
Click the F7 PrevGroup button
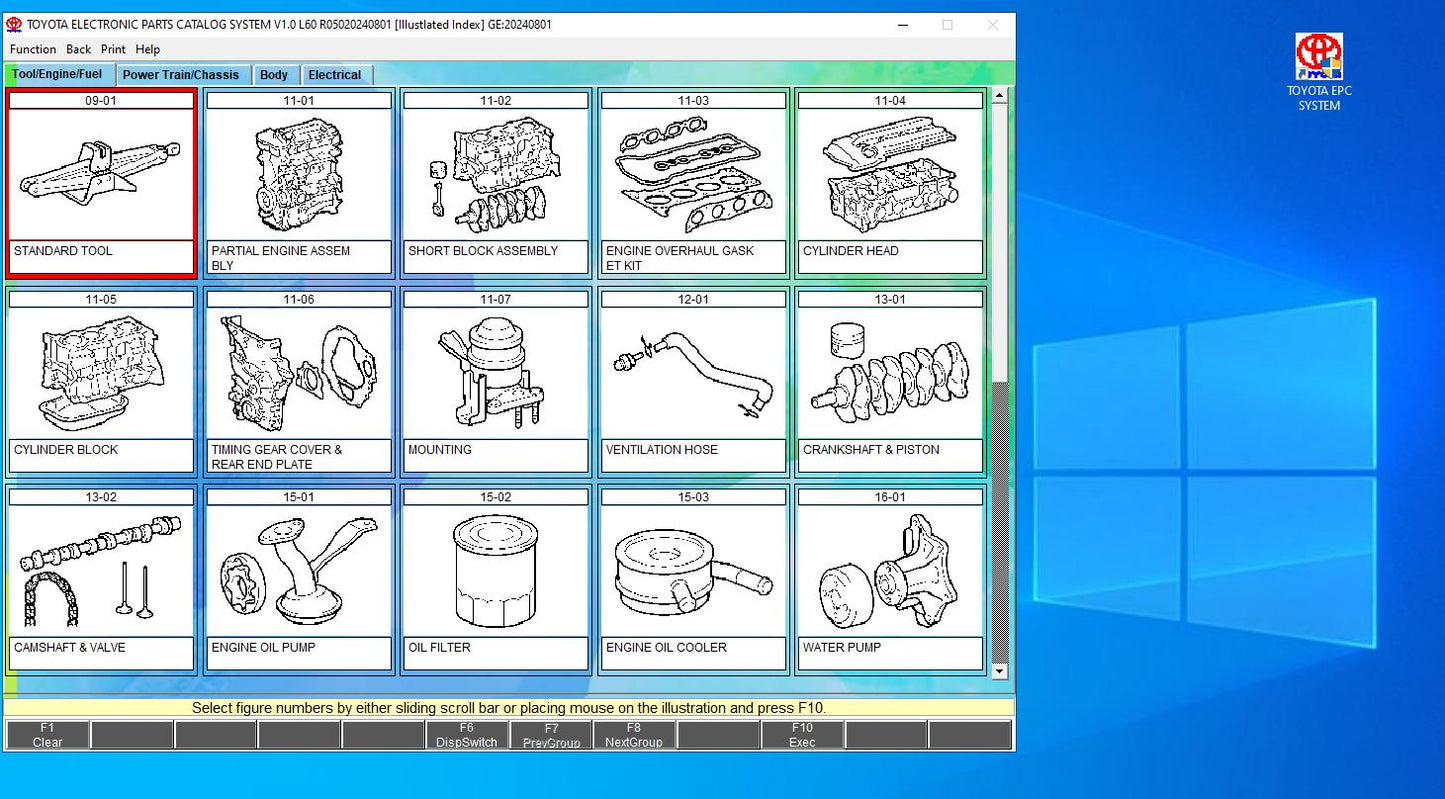[551, 735]
